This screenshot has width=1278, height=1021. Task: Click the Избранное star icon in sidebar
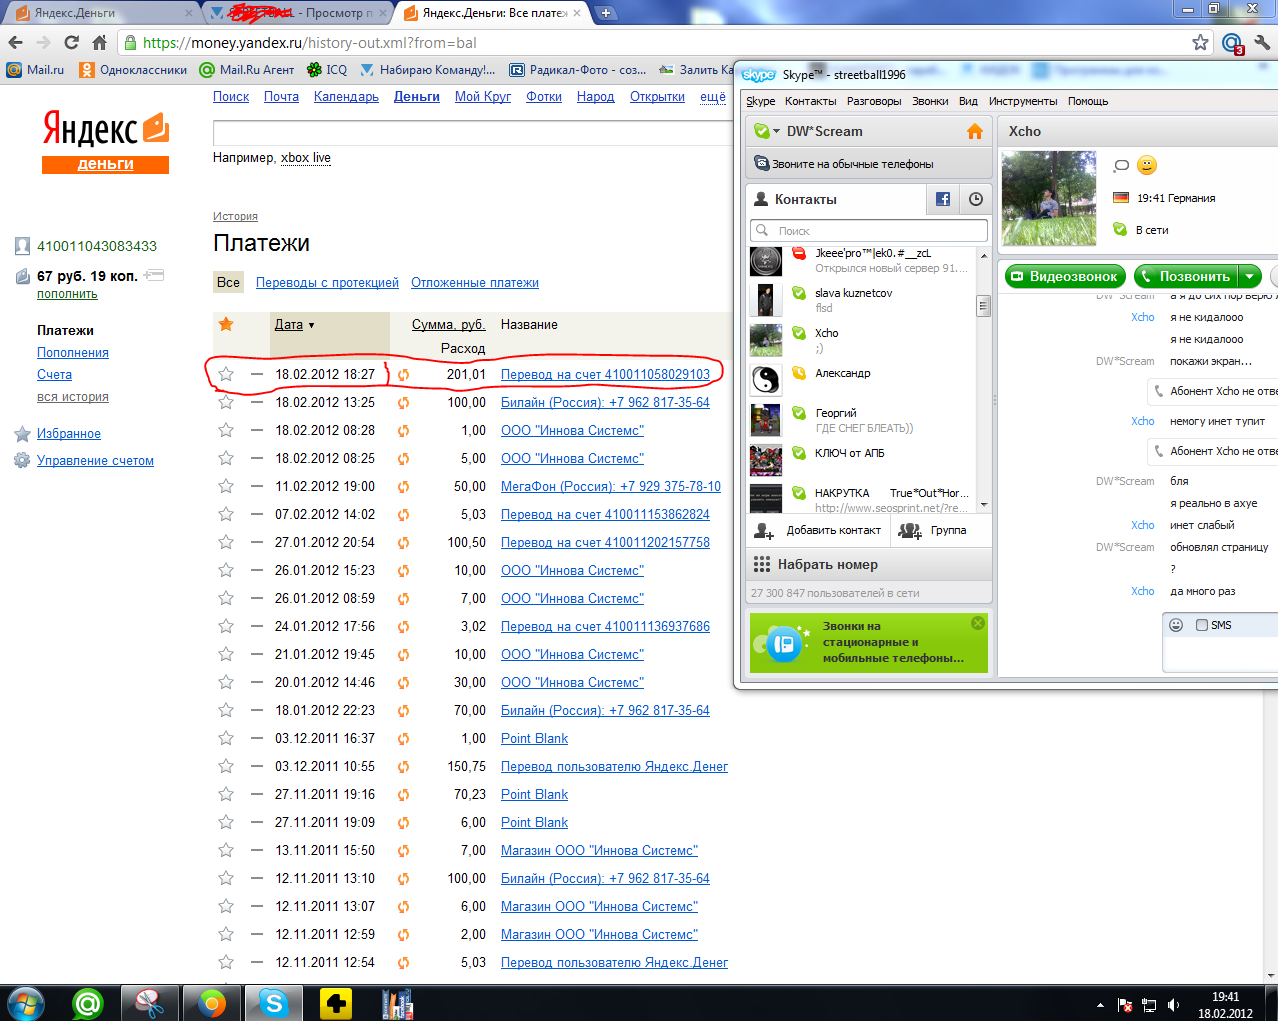pos(22,434)
